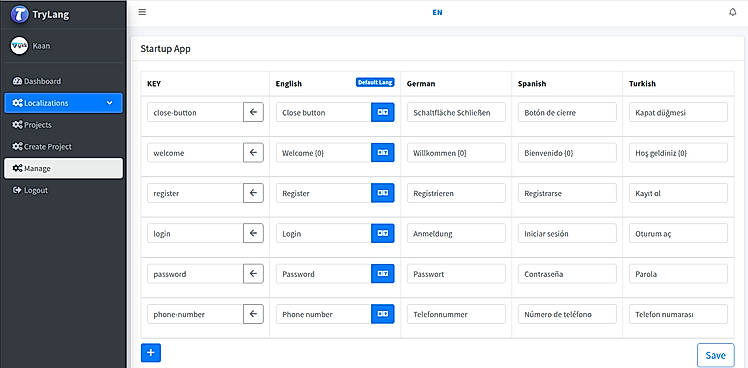Expand the Localizations sidebar menu
This screenshot has width=748, height=368.
tap(63, 103)
